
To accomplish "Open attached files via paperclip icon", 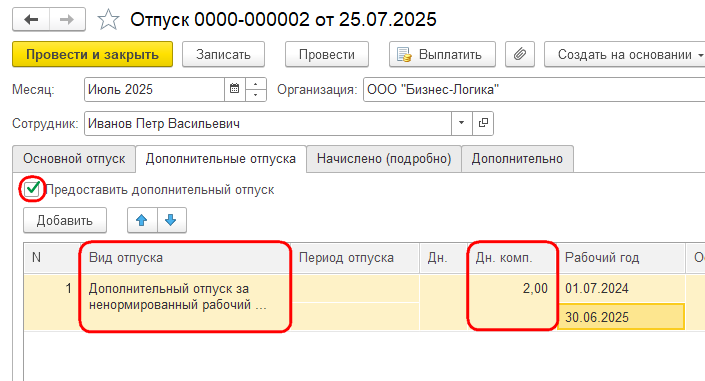I will click(x=520, y=54).
